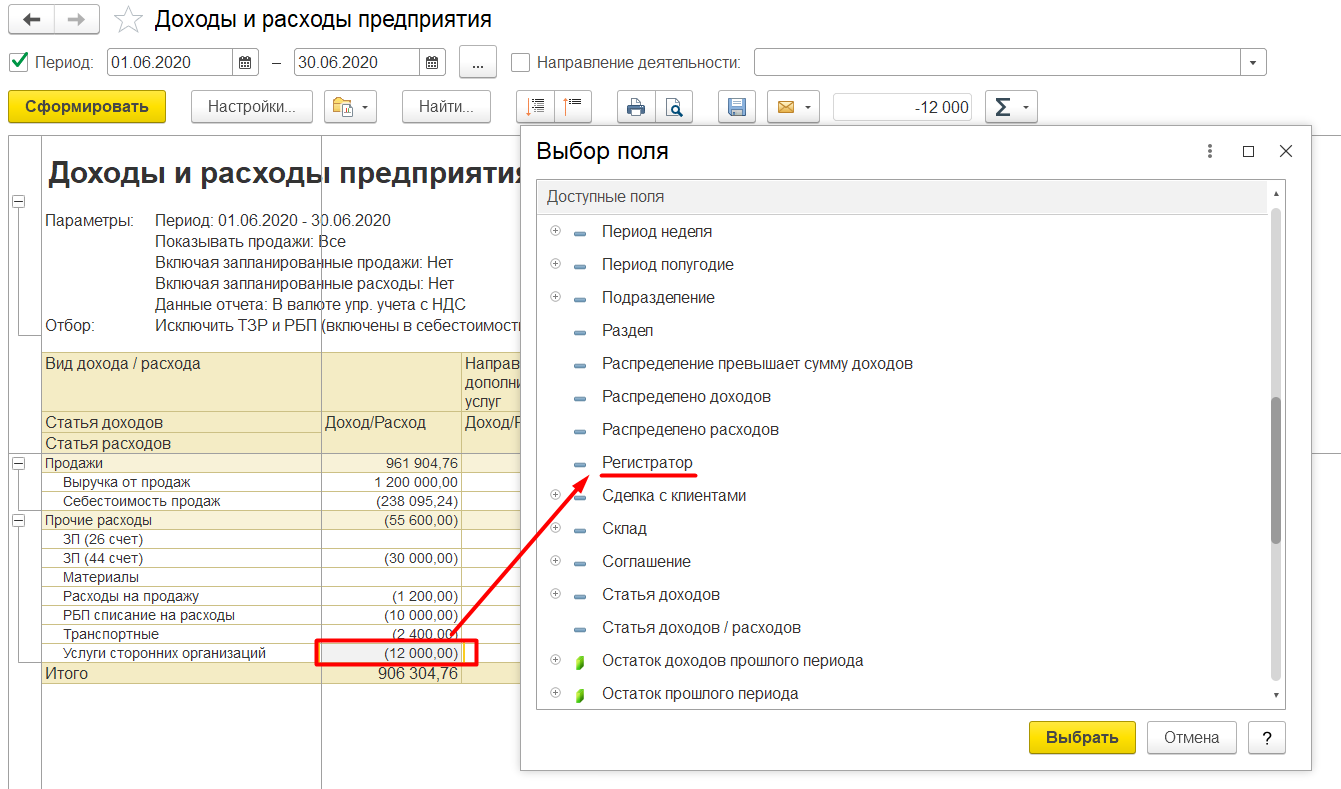This screenshot has width=1341, height=789.
Task: Open report variants folder dropdown
Action: (350, 107)
